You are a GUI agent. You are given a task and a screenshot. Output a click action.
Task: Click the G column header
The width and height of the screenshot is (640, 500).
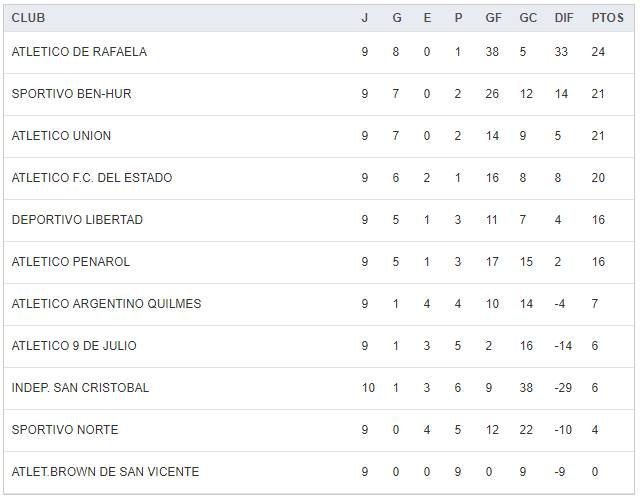coord(396,18)
